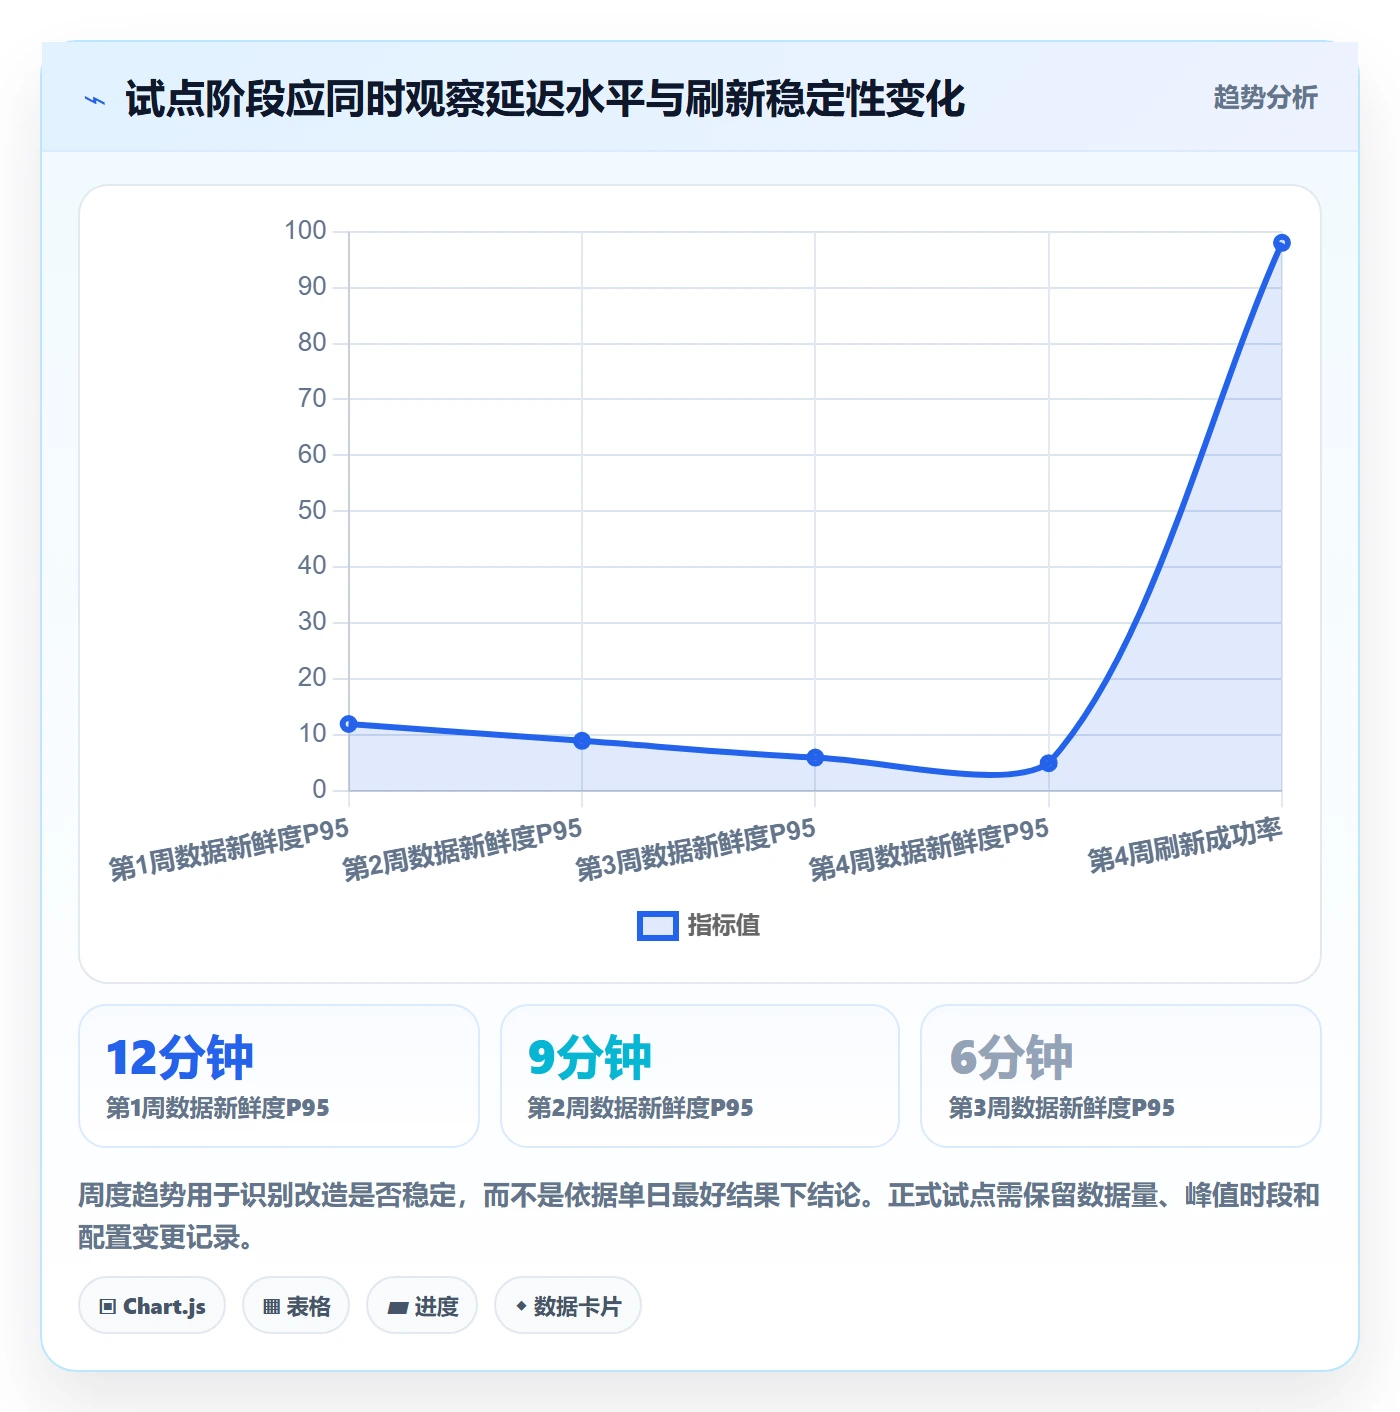Click the 第3周数据新鲜度P95 card caption
The image size is (1400, 1412).
click(1061, 1108)
